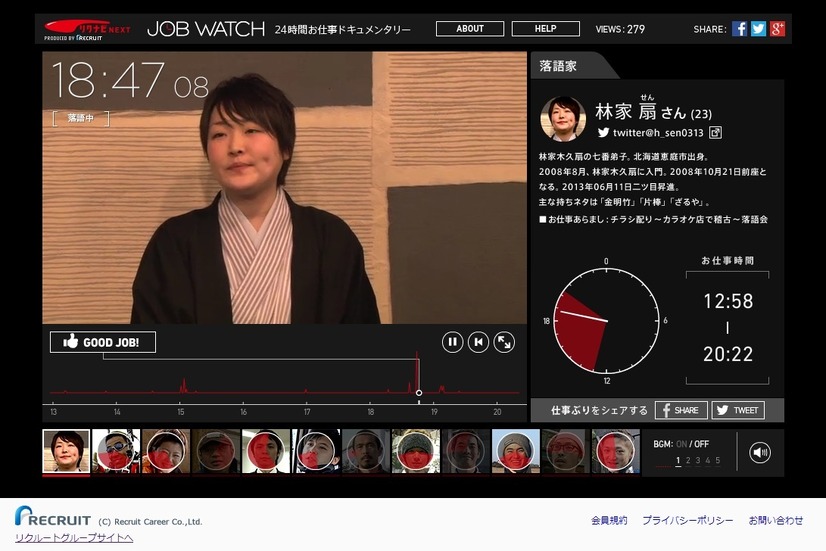Share on Facebook via header icon

pos(739,28)
